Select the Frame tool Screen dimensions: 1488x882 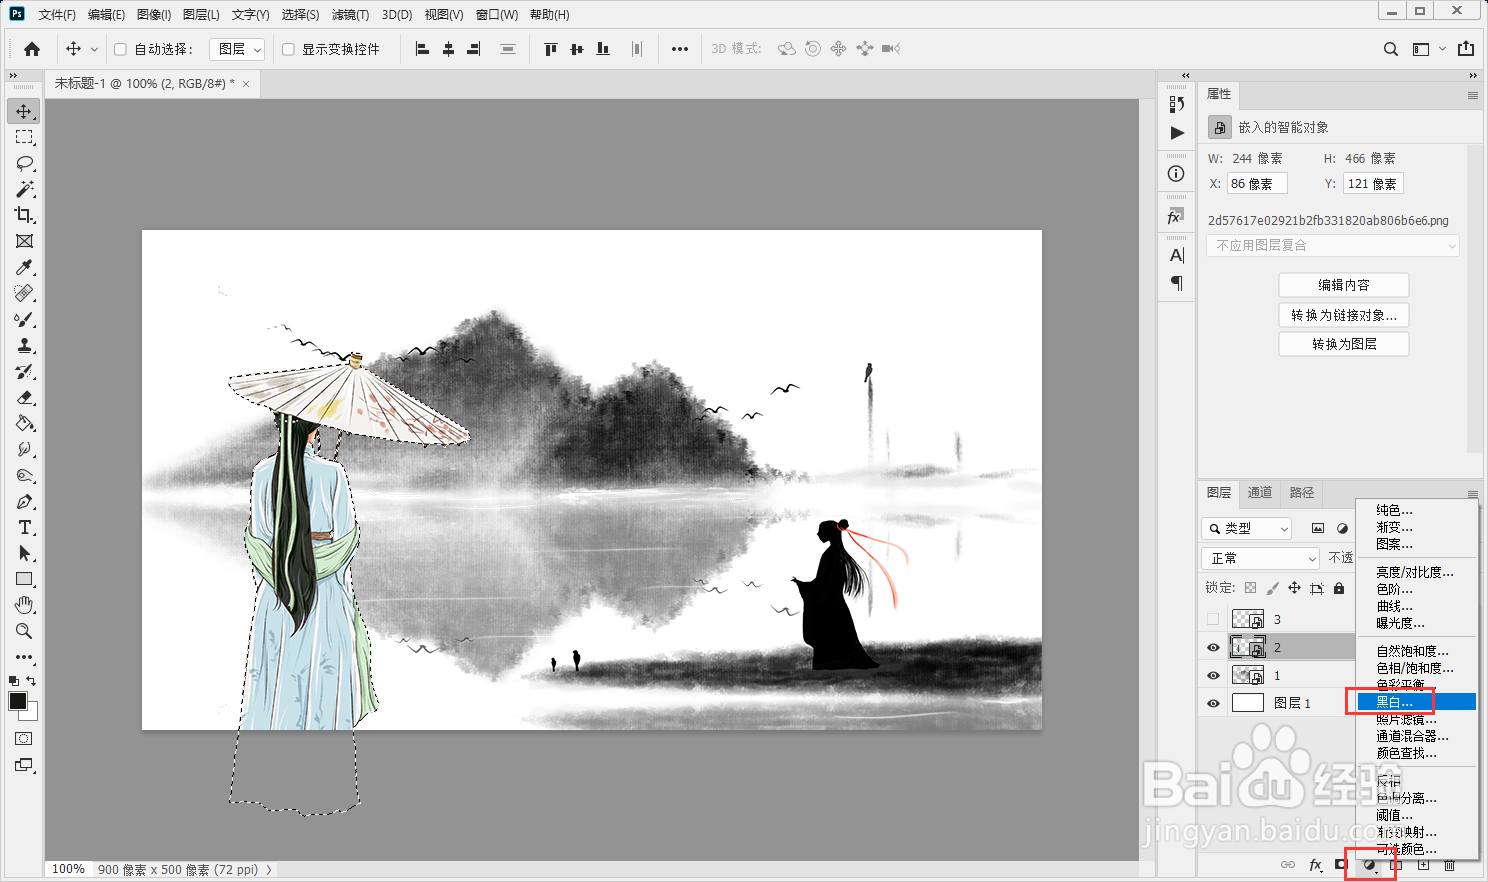coord(24,241)
